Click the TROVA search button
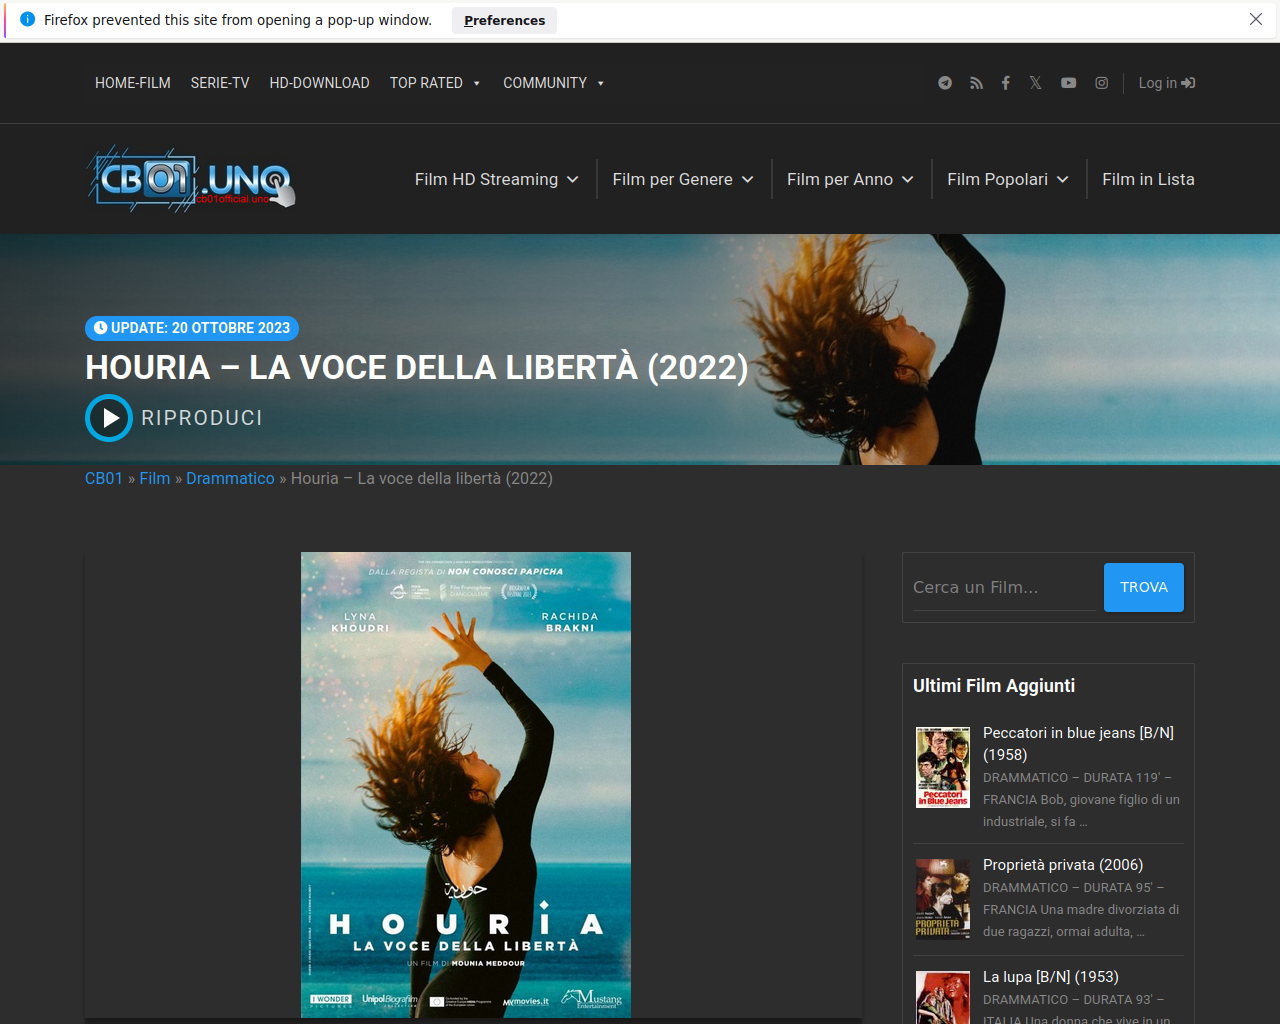 pyautogui.click(x=1144, y=587)
